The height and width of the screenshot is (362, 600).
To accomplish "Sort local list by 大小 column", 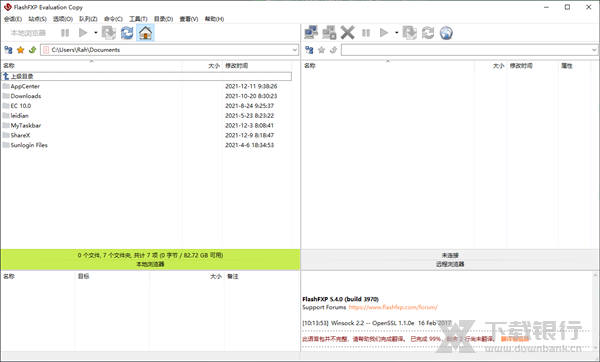I will [202, 66].
